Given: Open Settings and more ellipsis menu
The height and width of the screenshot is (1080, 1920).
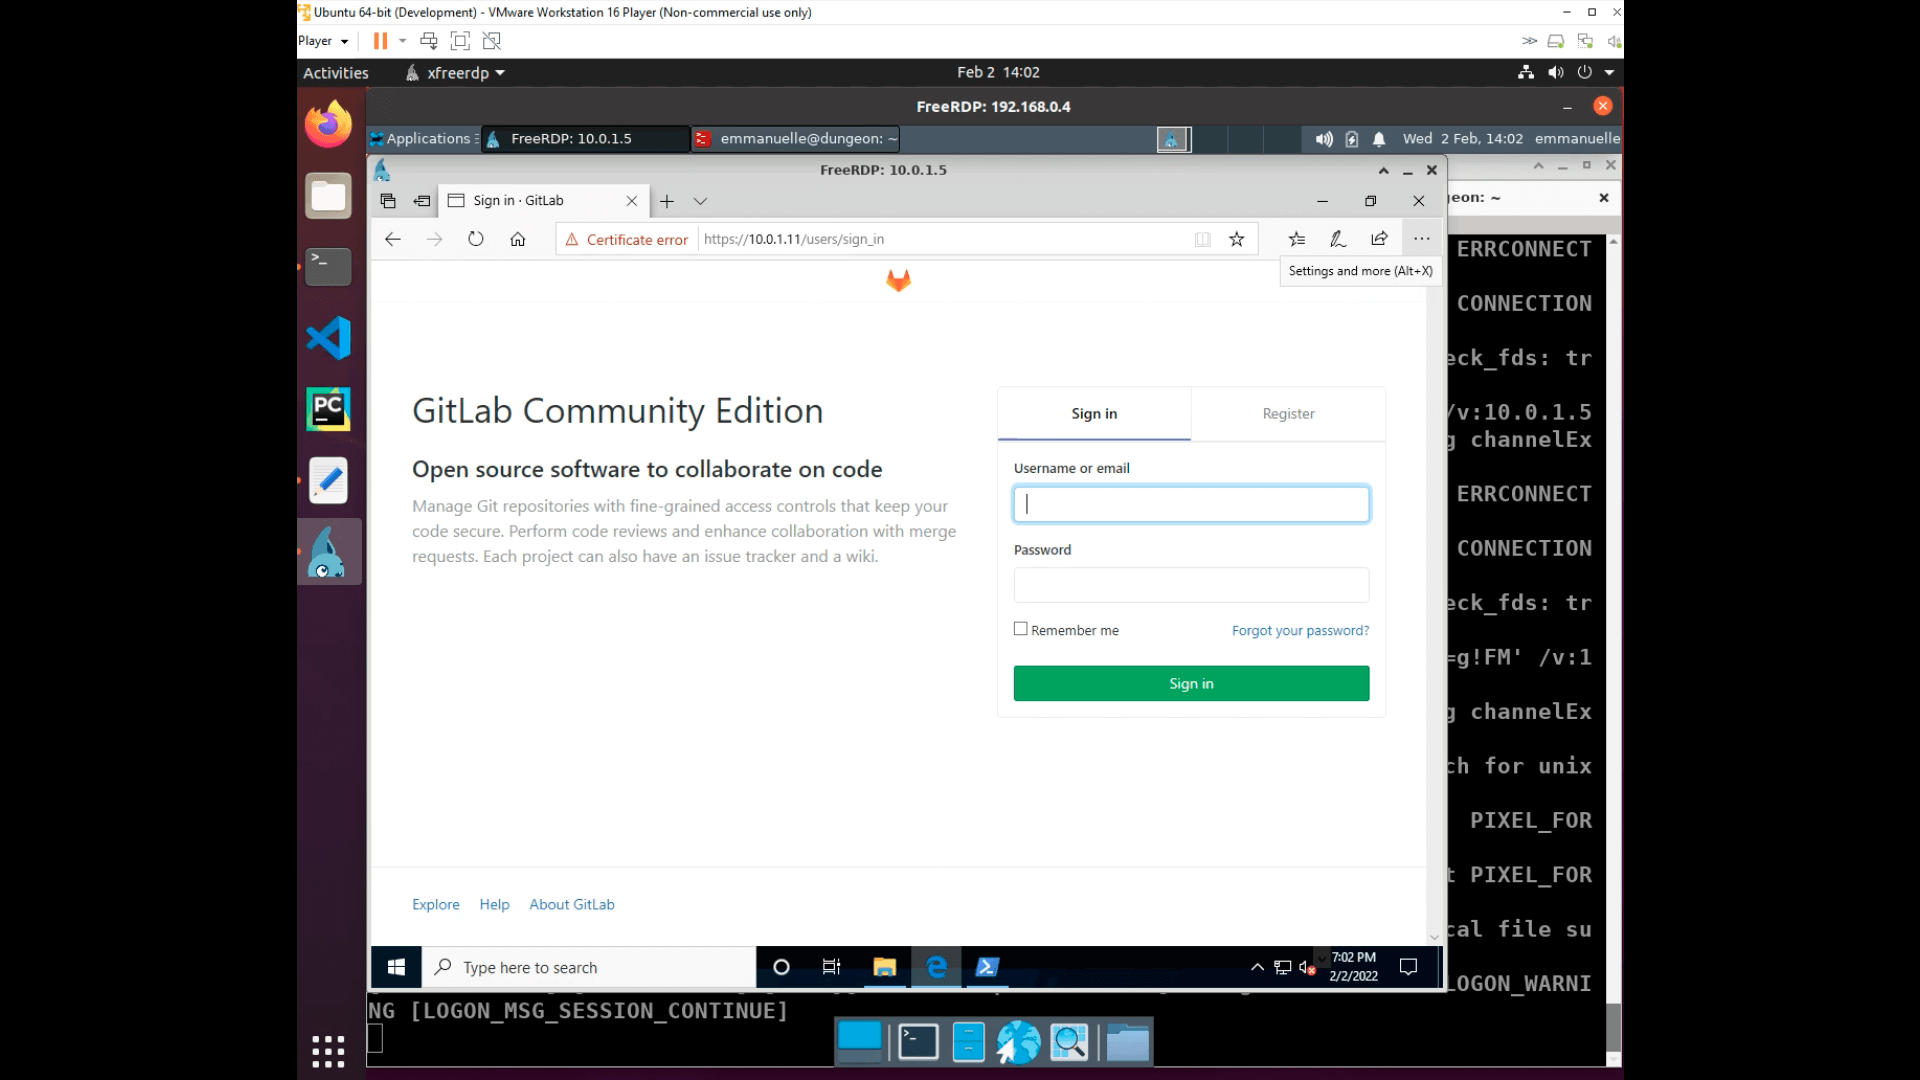Looking at the screenshot, I should pos(1421,239).
